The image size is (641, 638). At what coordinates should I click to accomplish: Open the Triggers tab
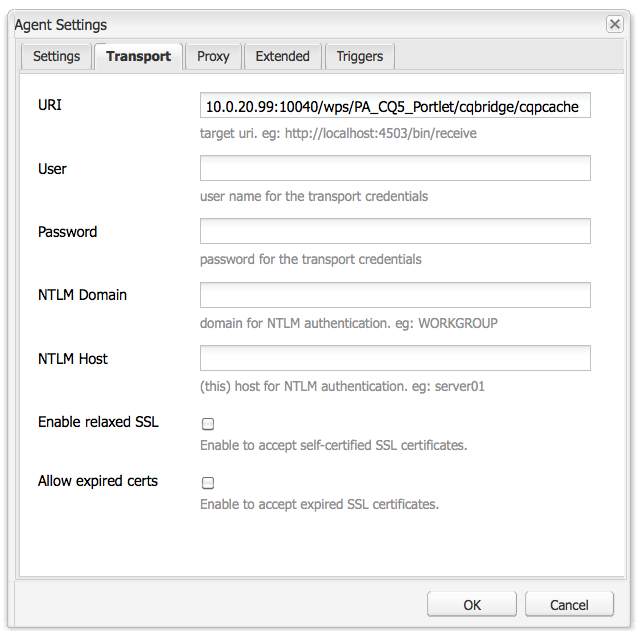360,56
